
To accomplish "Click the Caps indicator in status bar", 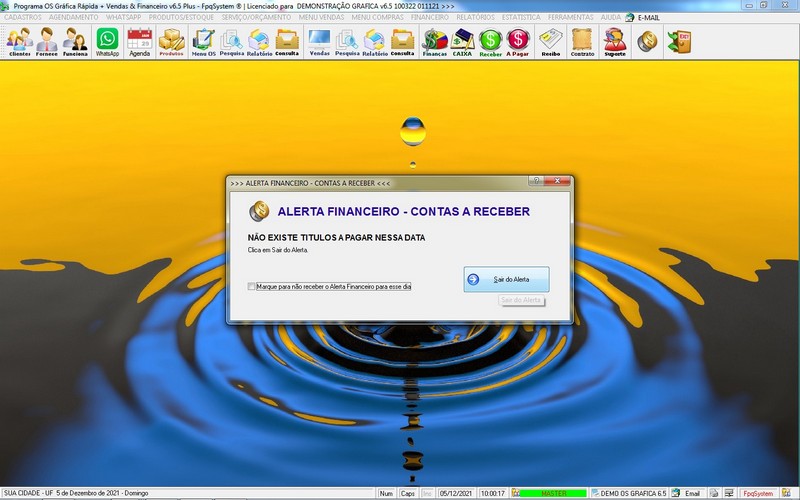I will pos(407,493).
